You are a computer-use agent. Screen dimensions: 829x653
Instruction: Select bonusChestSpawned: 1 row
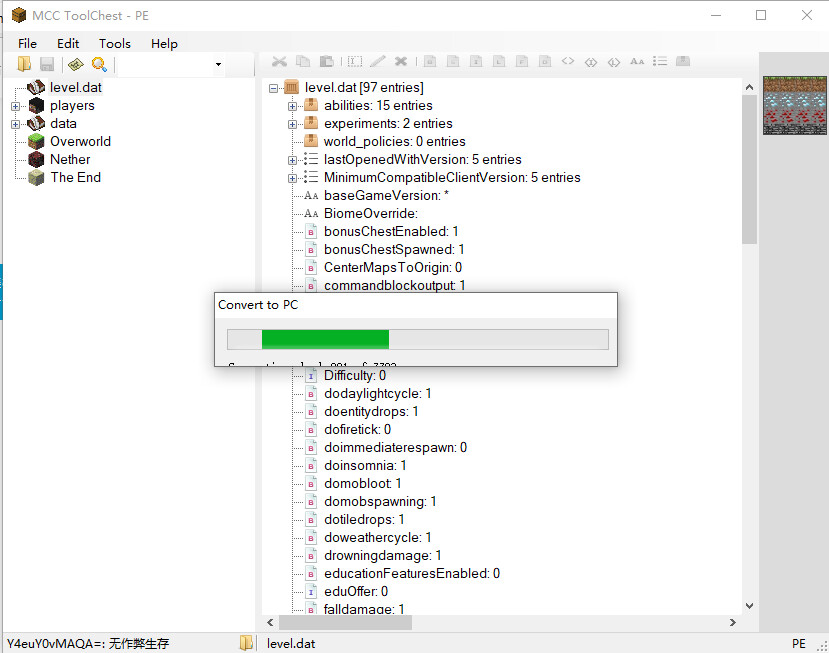click(394, 249)
